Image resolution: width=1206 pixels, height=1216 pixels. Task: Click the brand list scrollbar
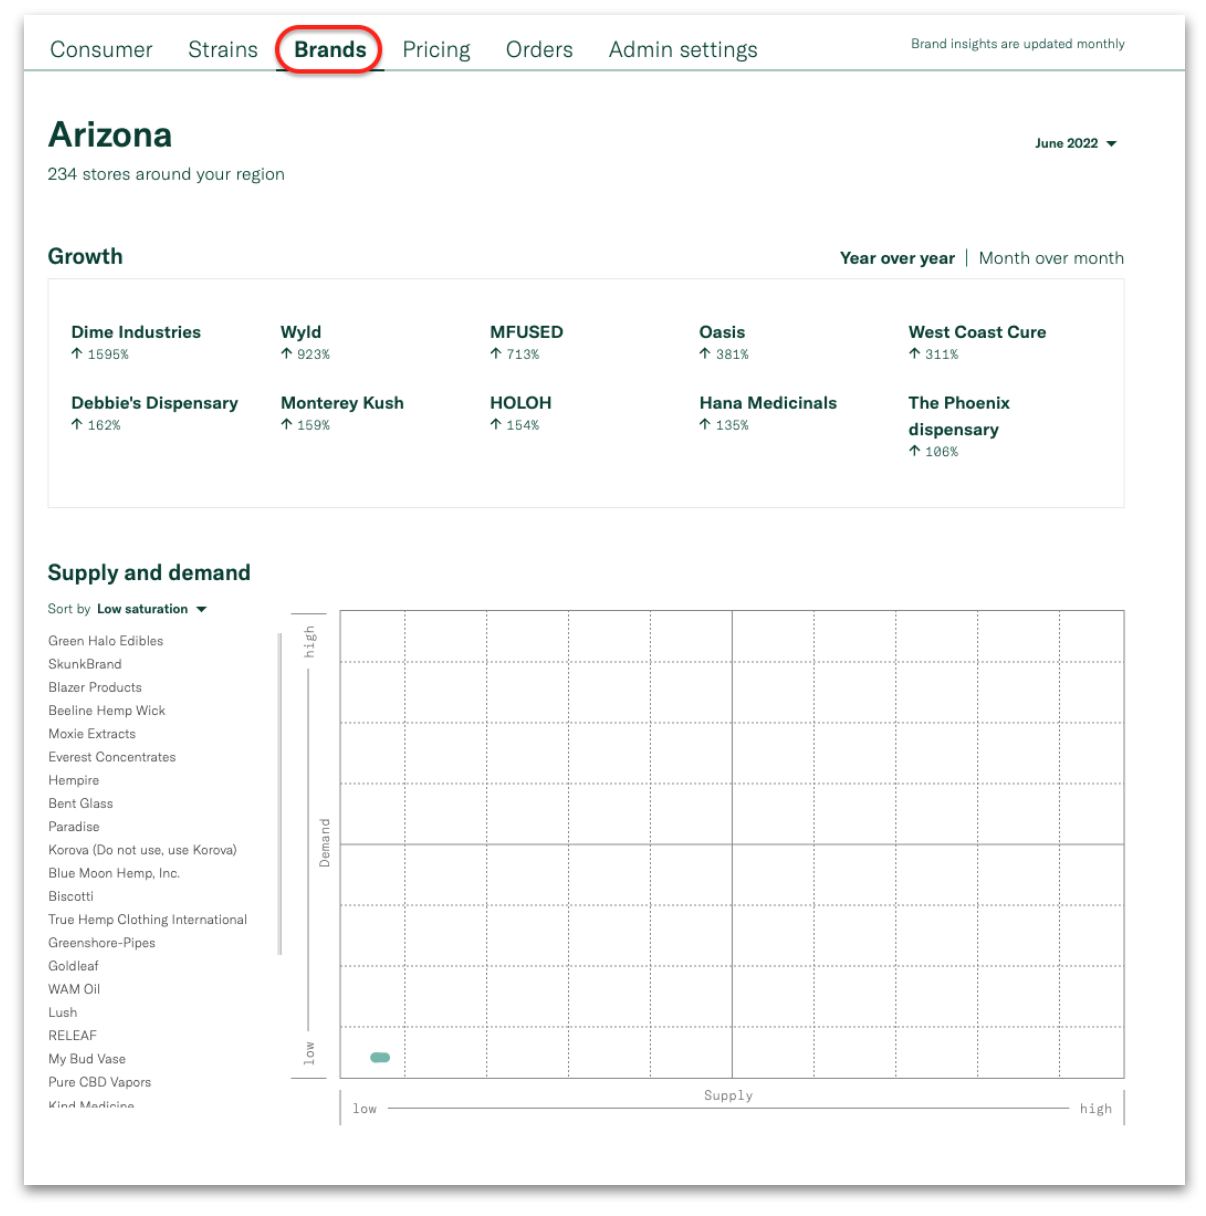point(280,793)
